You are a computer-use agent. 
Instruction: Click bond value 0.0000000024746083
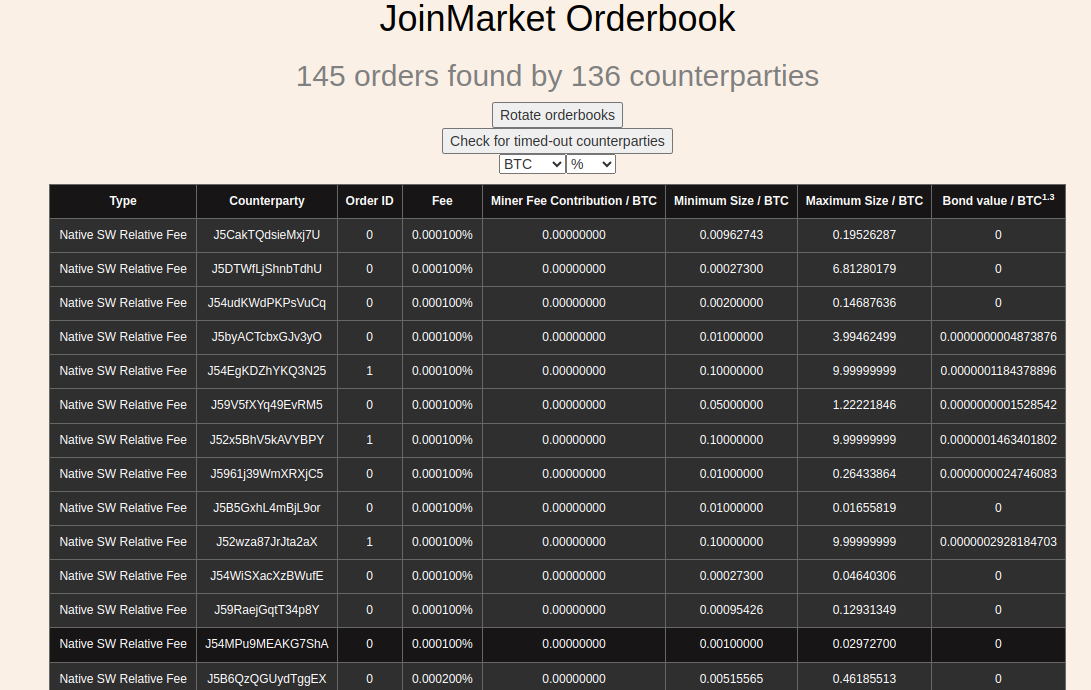[x=998, y=474]
